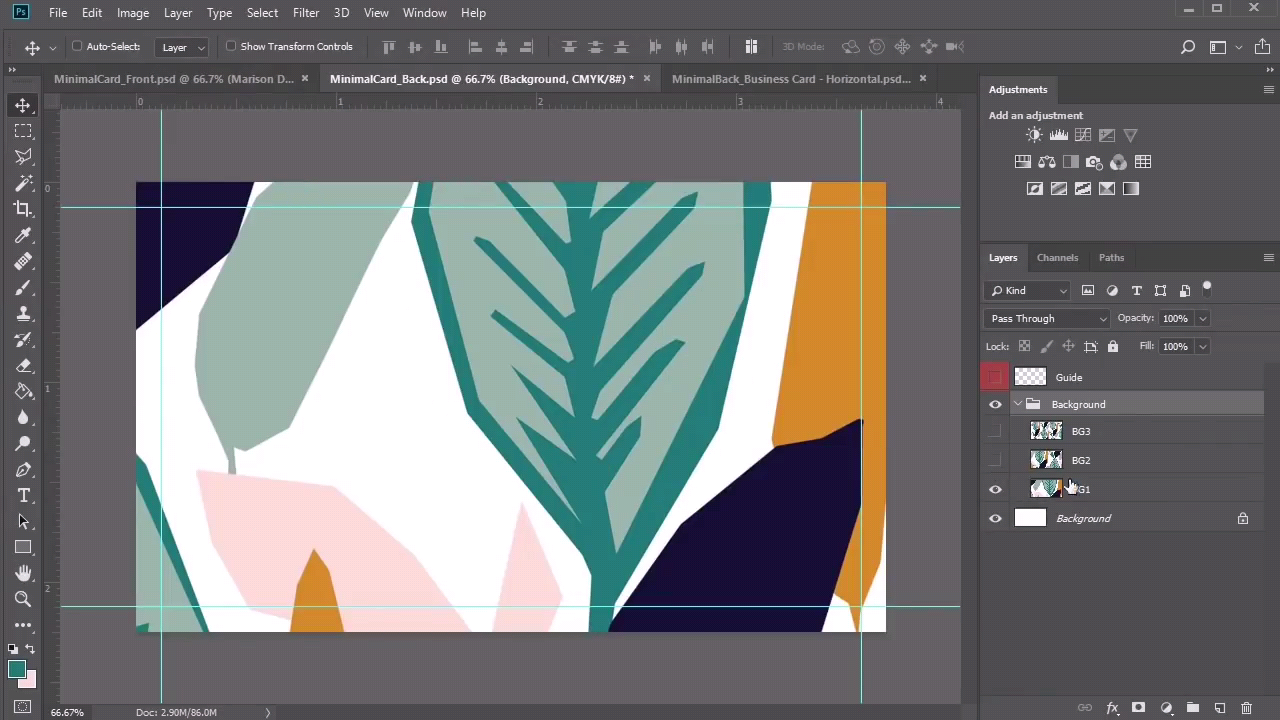1280x720 pixels.
Task: Open the Opacity dropdown arrow
Action: pyautogui.click(x=1202, y=318)
